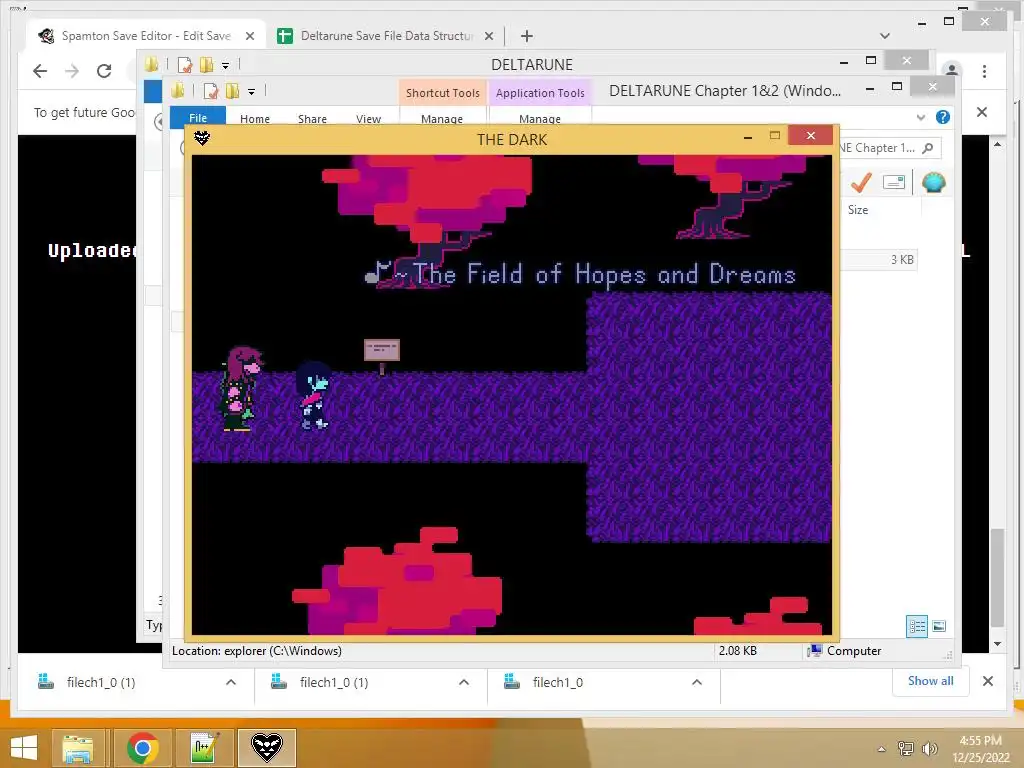The width and height of the screenshot is (1024, 768).
Task: Switch to the Share ribbon tab
Action: pyautogui.click(x=312, y=118)
